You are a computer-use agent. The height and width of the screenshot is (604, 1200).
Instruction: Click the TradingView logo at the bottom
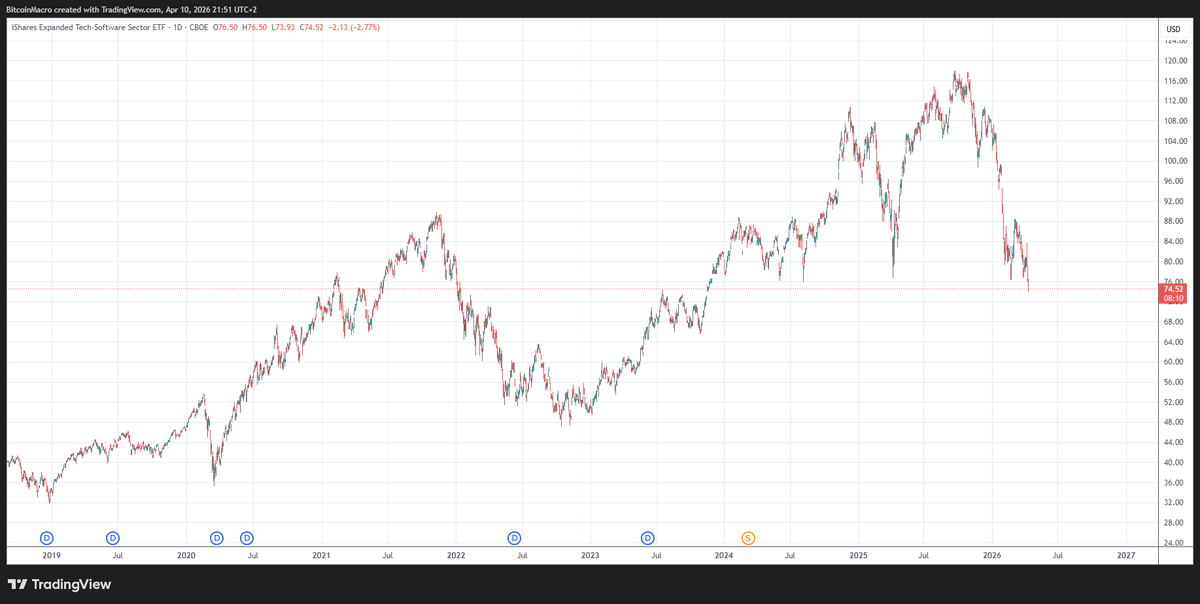pyautogui.click(x=59, y=584)
